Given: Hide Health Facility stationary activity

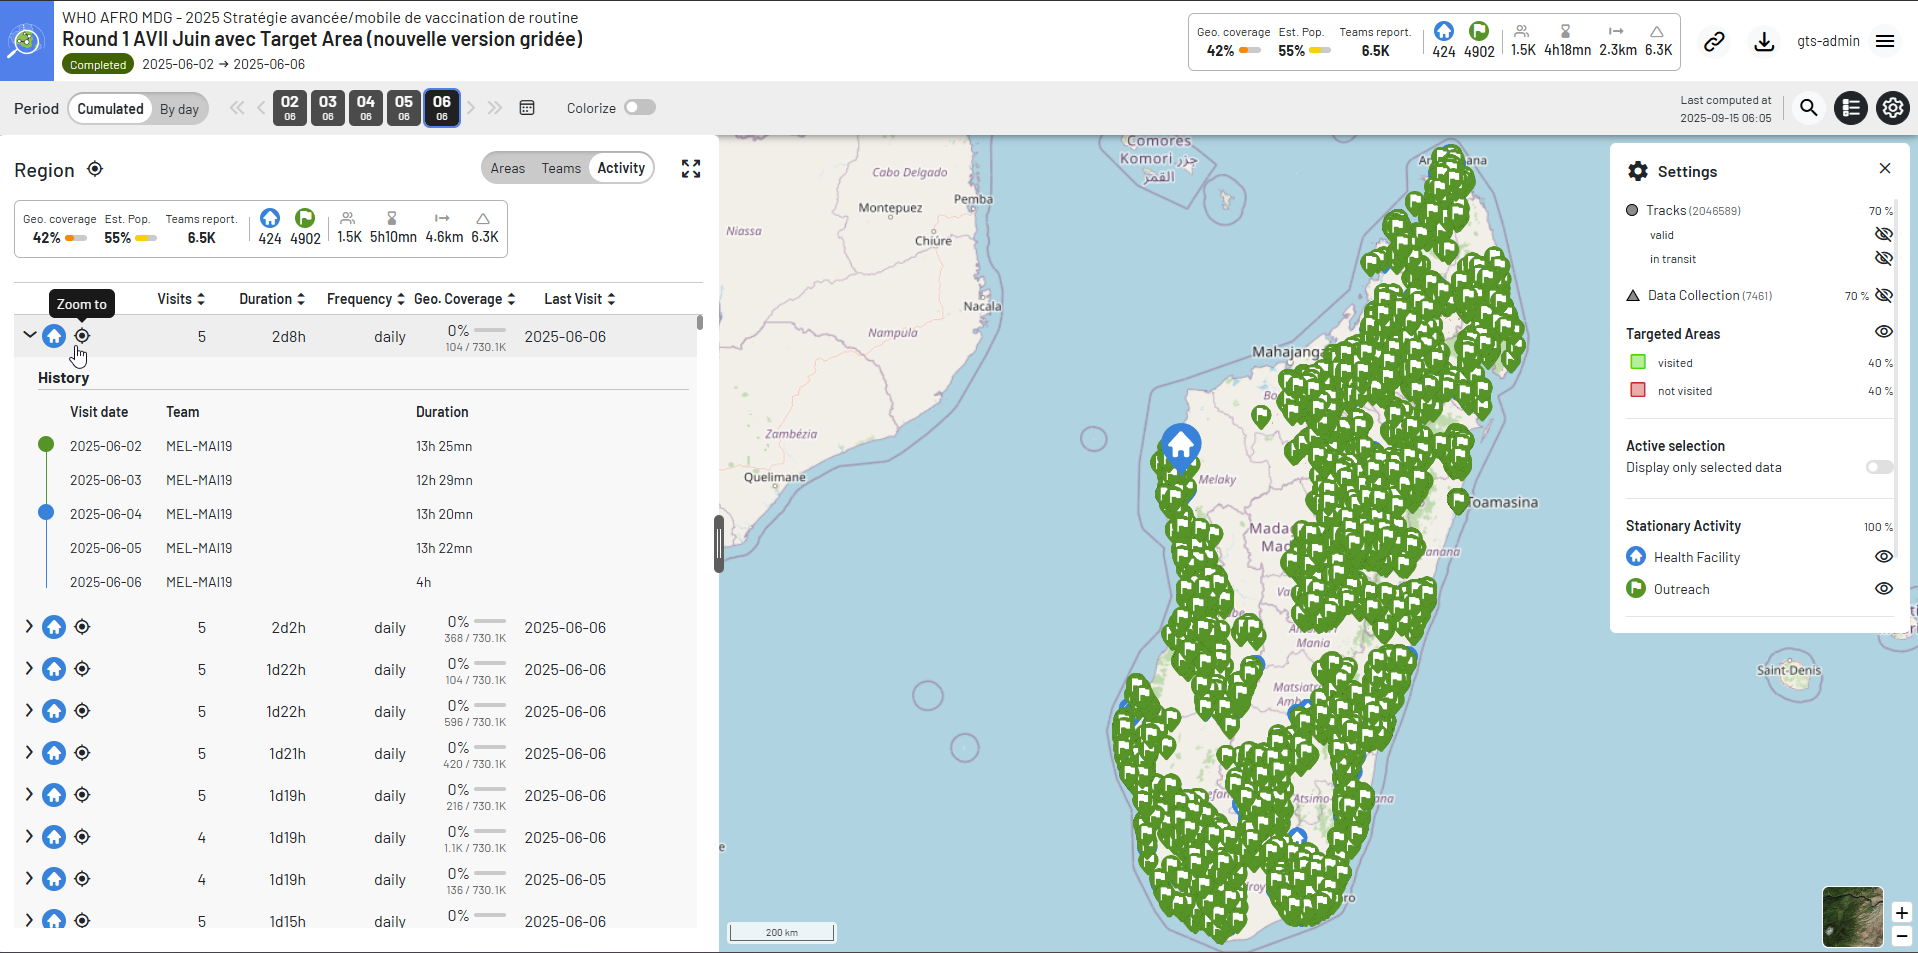Looking at the screenshot, I should coord(1884,557).
